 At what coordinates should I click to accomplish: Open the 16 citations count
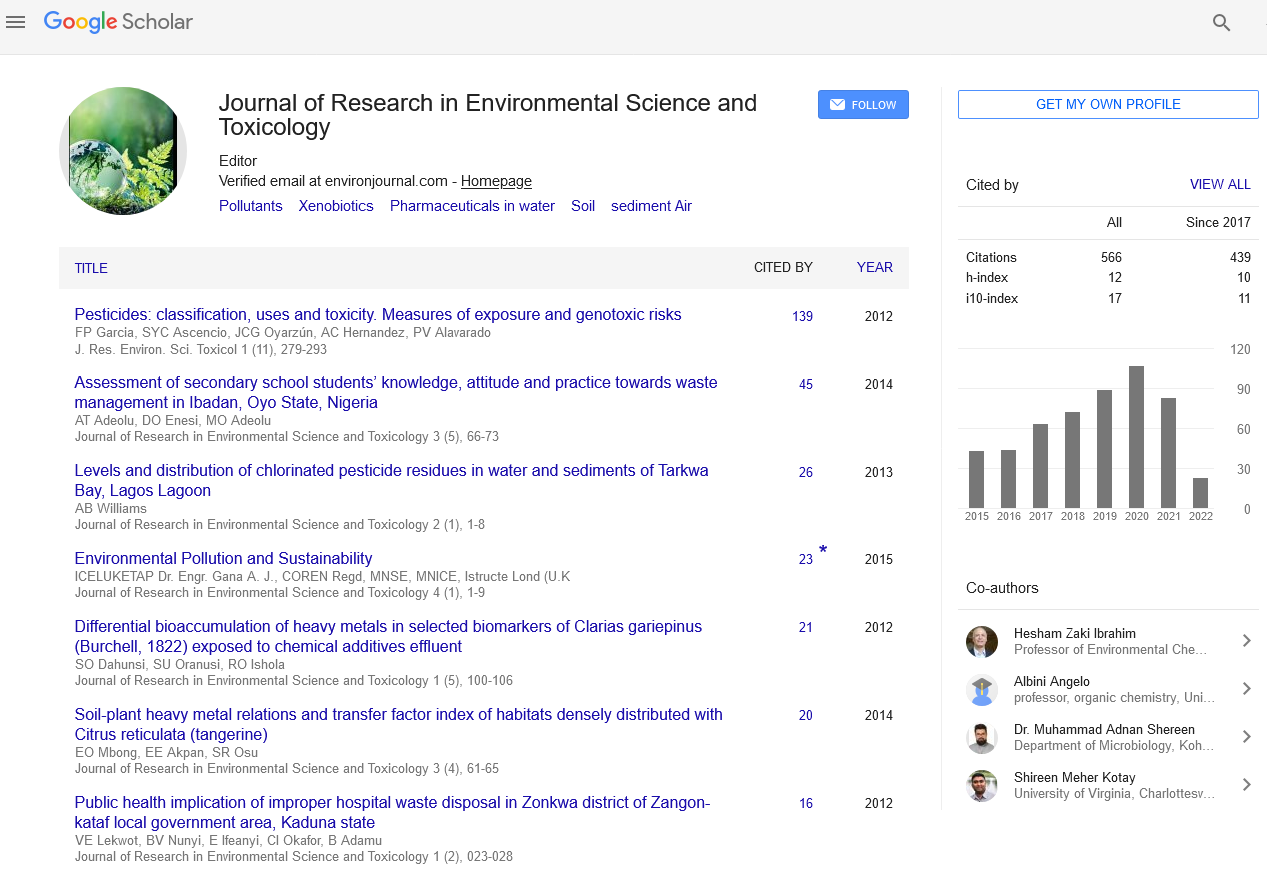806,804
